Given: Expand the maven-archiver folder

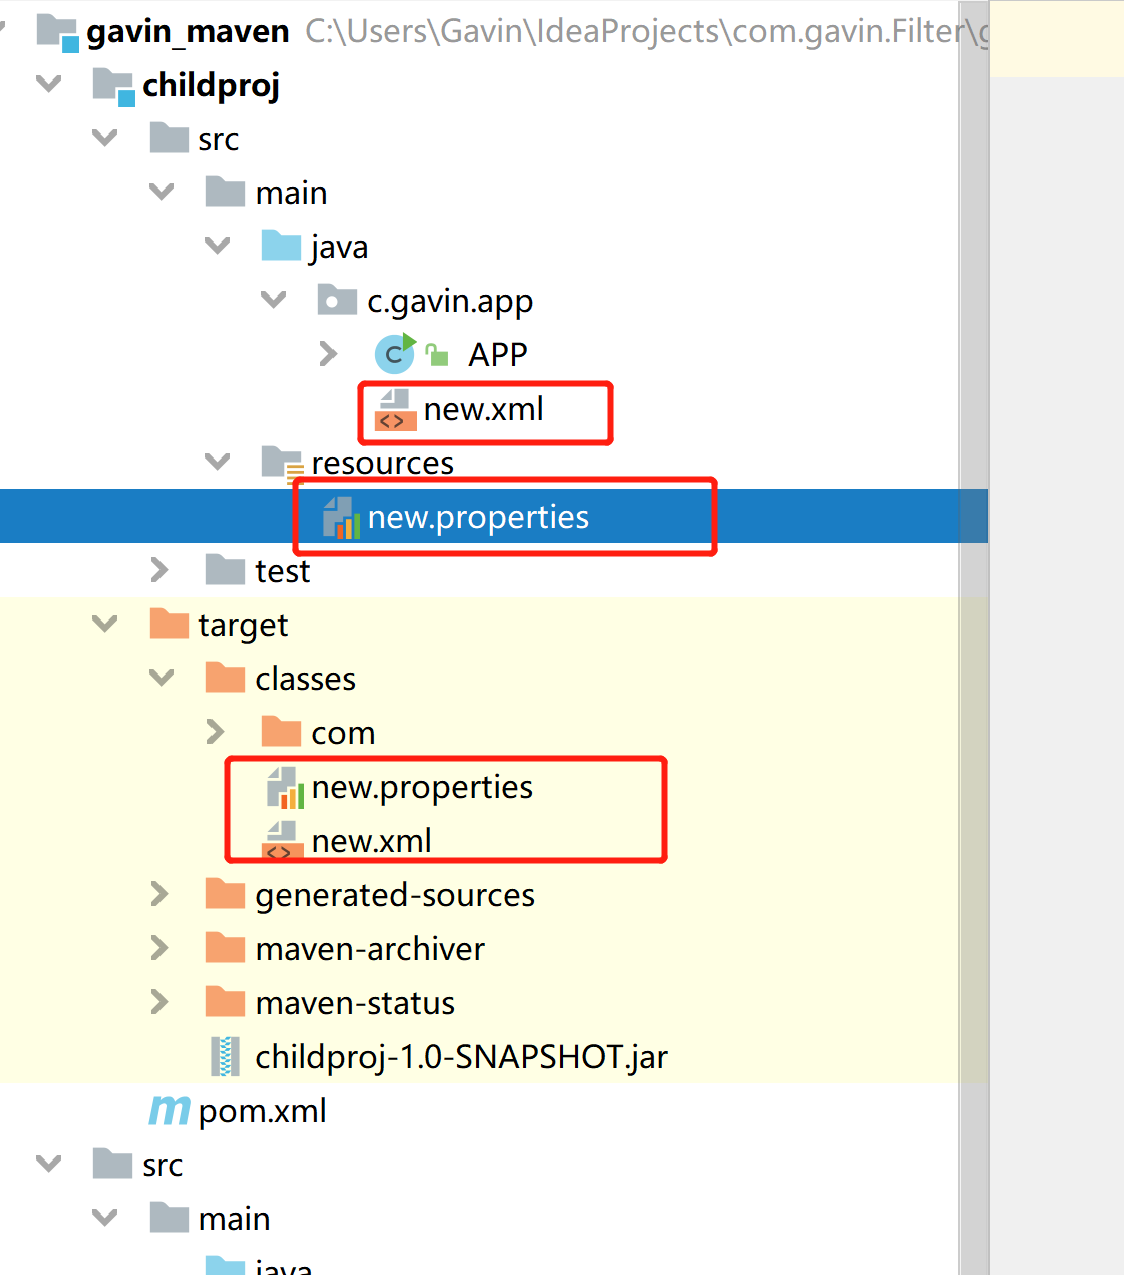Looking at the screenshot, I should click(x=159, y=948).
